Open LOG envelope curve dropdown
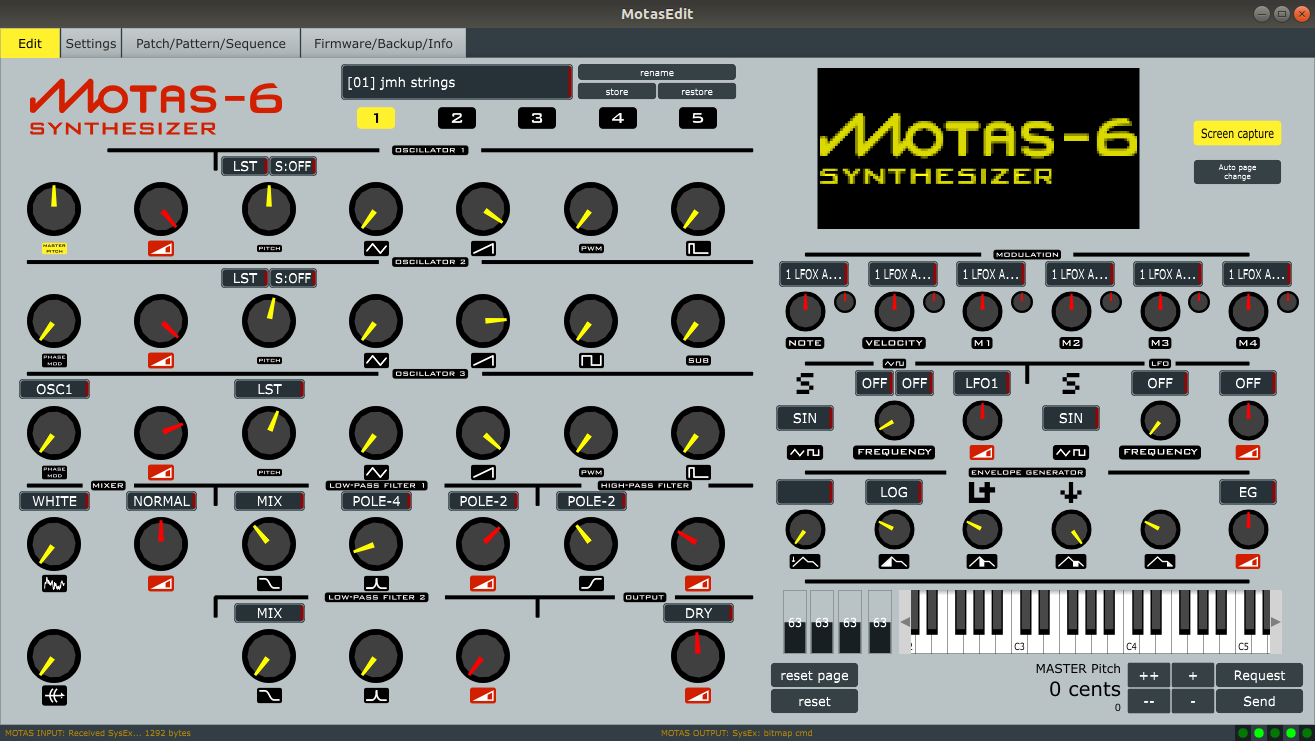Screen dimensions: 1315x741 tap(894, 492)
